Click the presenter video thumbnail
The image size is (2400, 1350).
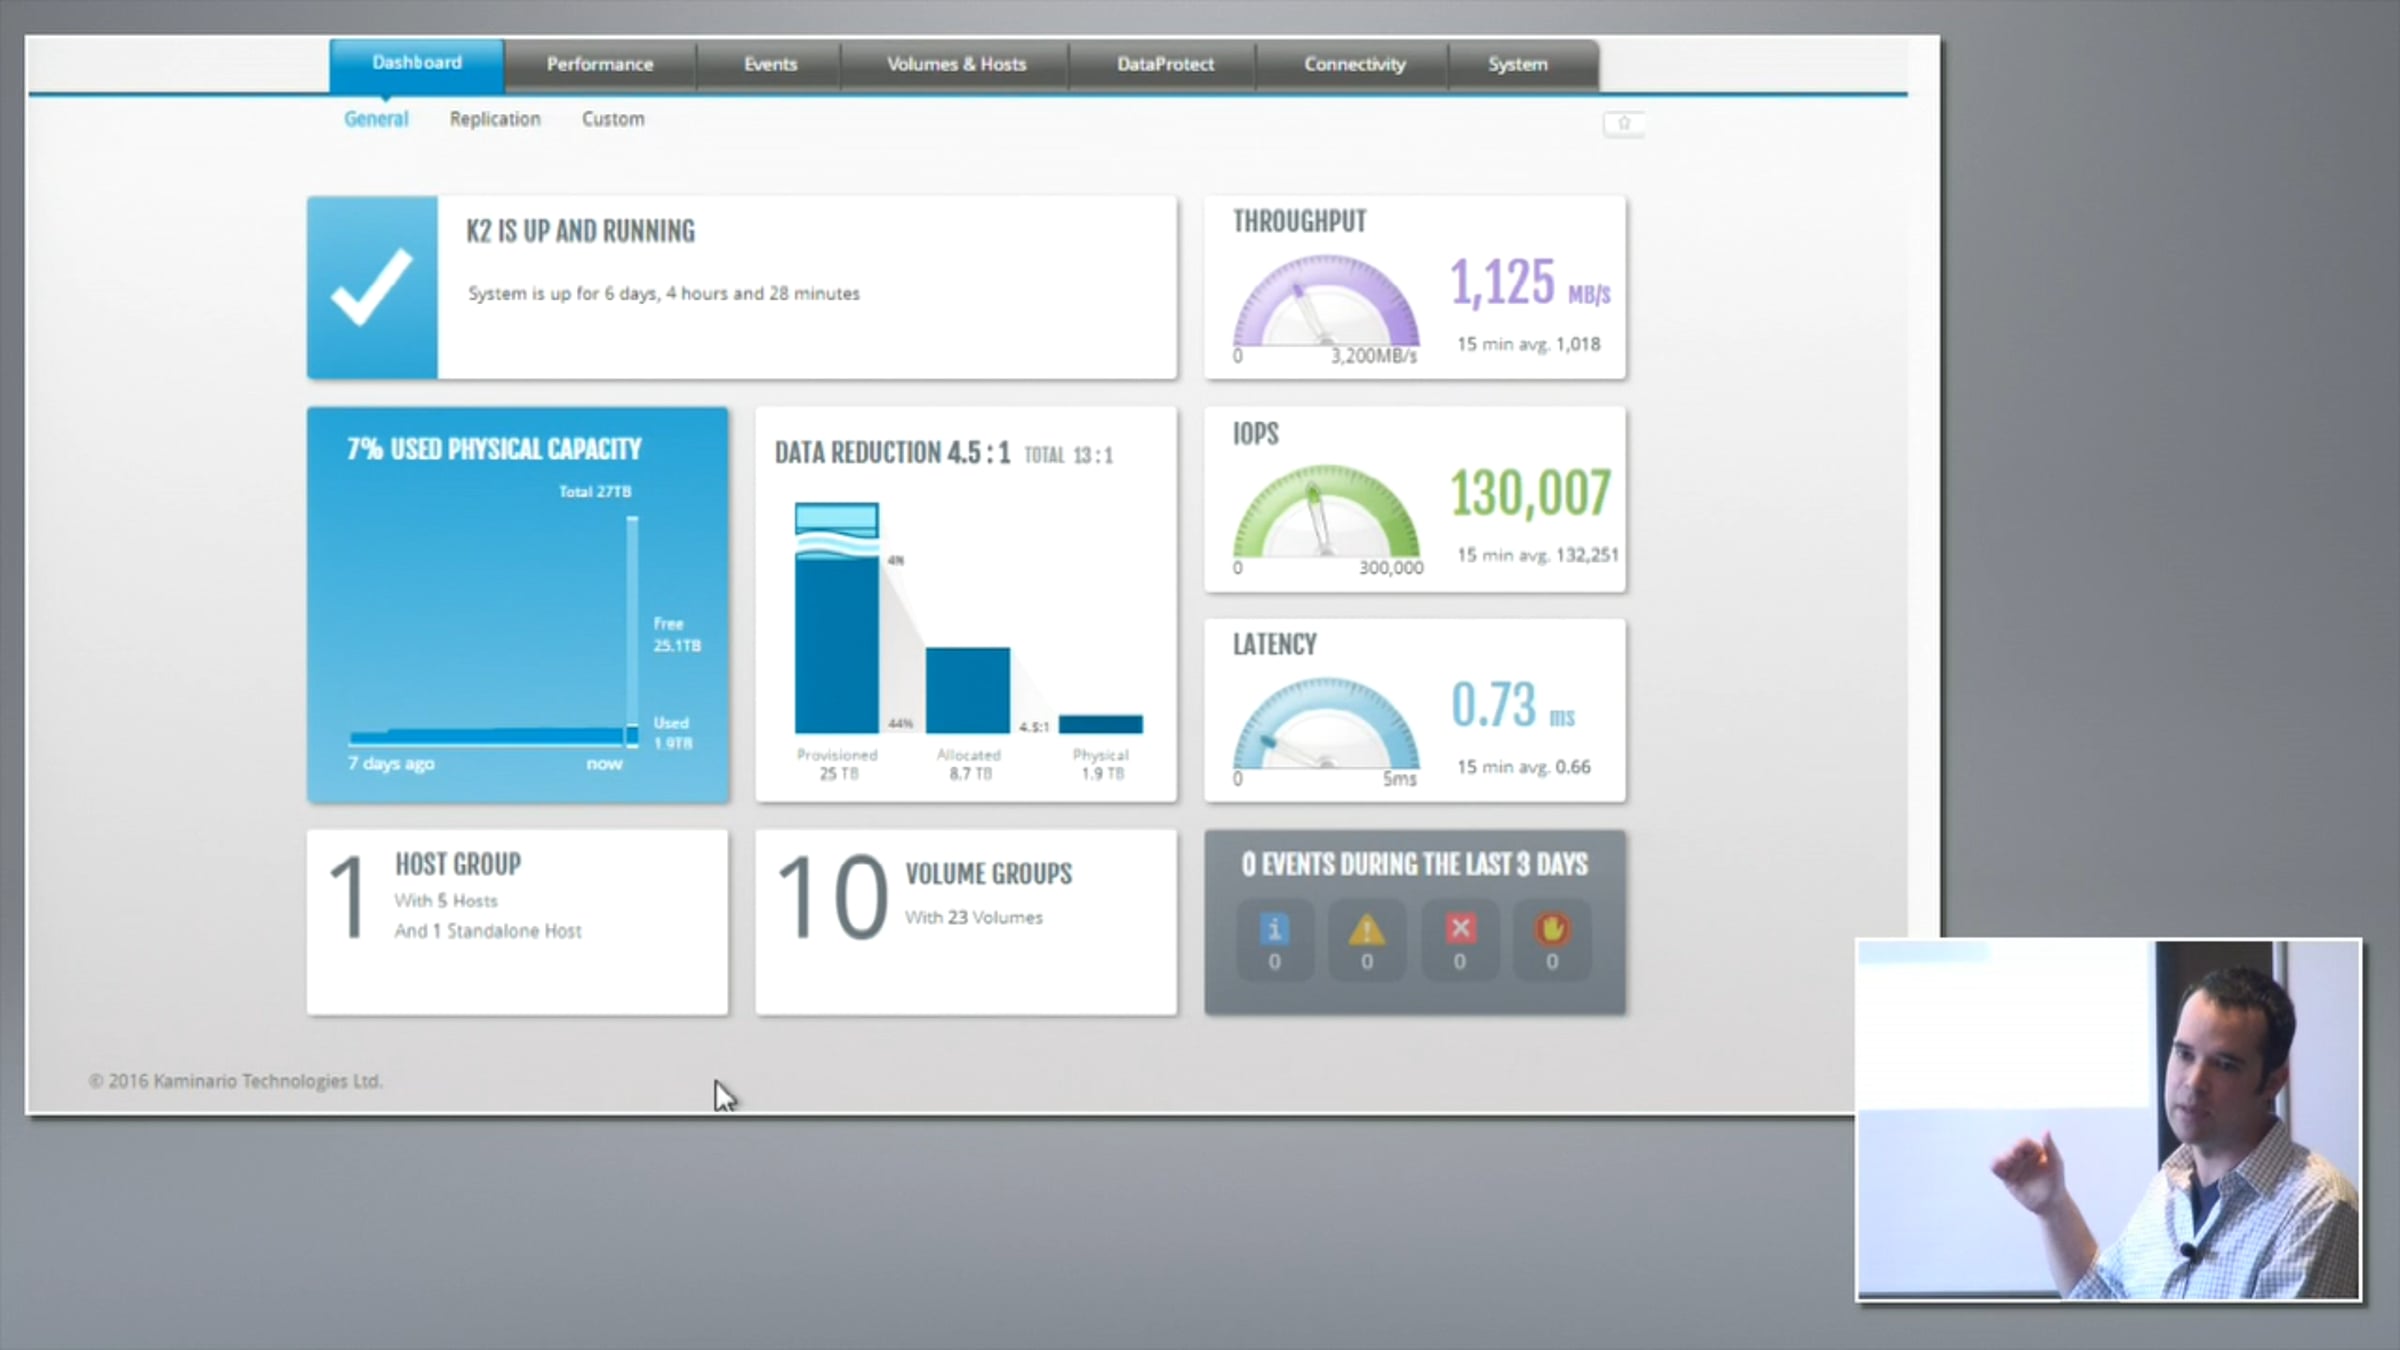tap(2108, 1120)
